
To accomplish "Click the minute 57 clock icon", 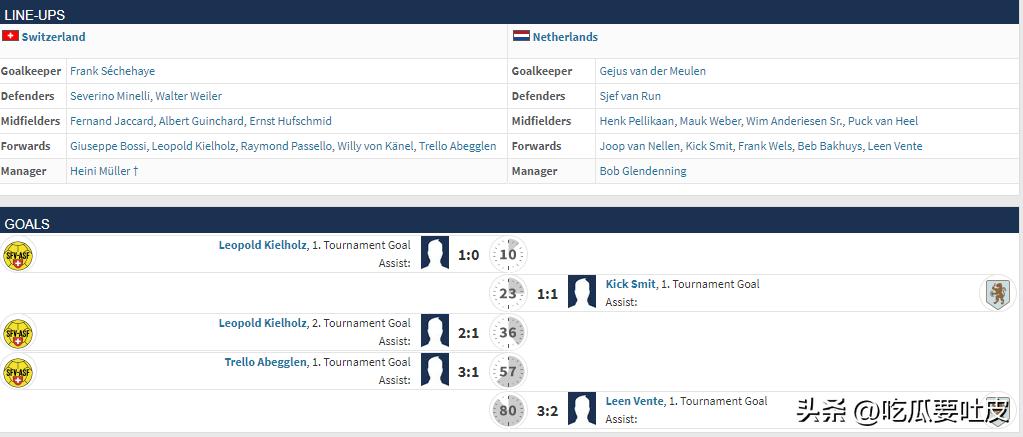I will pyautogui.click(x=508, y=371).
